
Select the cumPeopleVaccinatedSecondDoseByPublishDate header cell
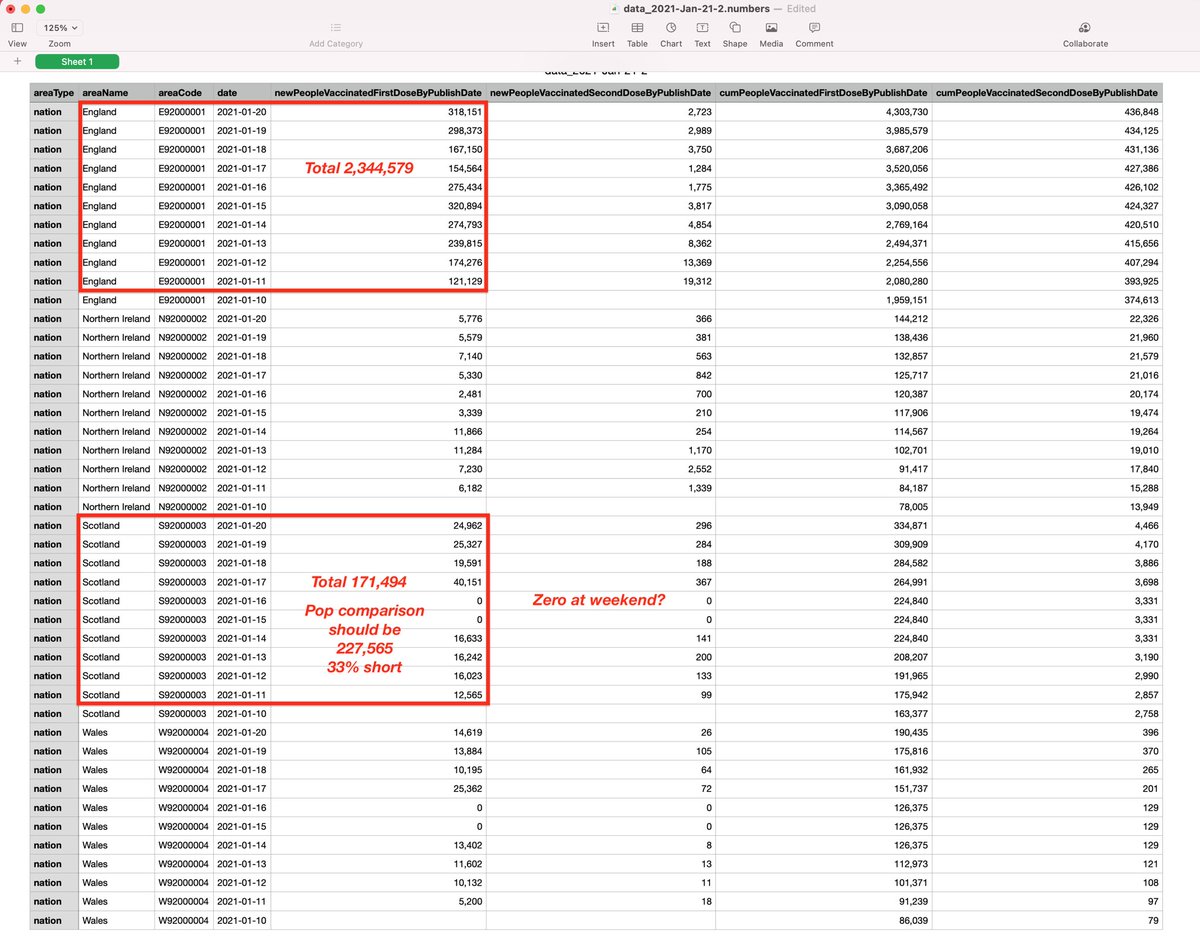pos(1048,92)
